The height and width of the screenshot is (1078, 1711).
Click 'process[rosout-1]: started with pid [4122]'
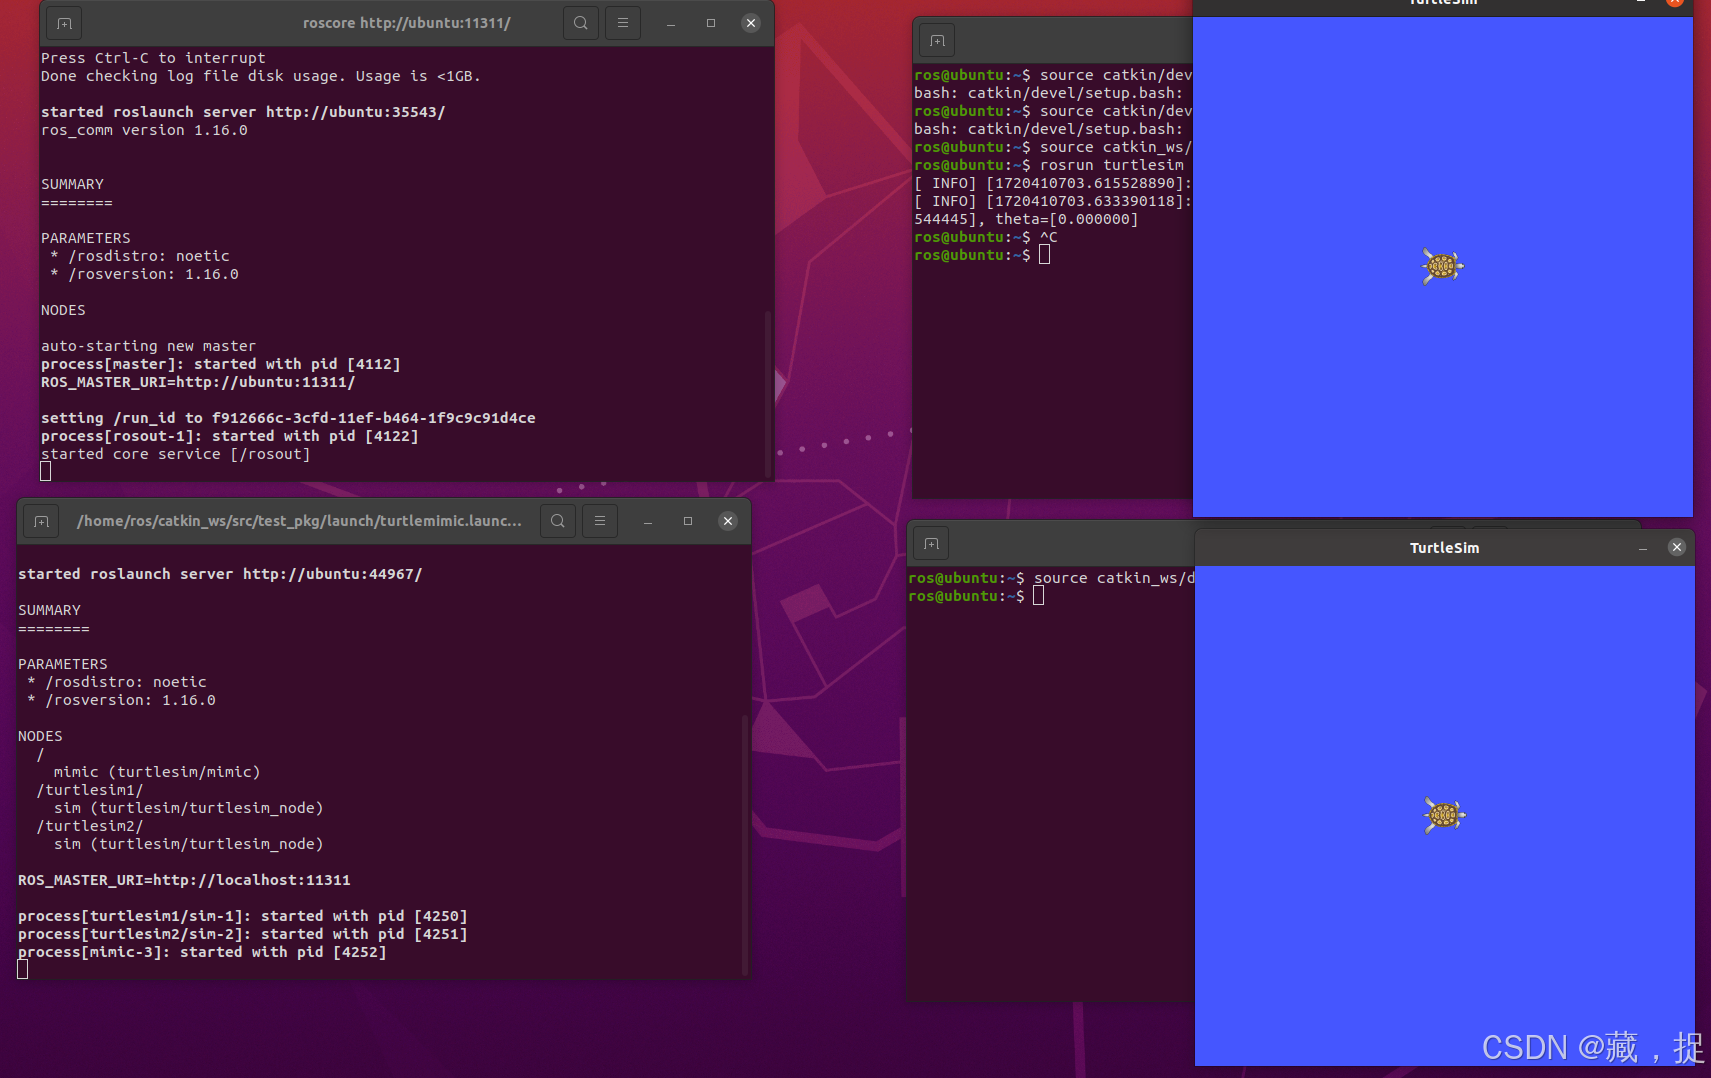click(x=229, y=436)
